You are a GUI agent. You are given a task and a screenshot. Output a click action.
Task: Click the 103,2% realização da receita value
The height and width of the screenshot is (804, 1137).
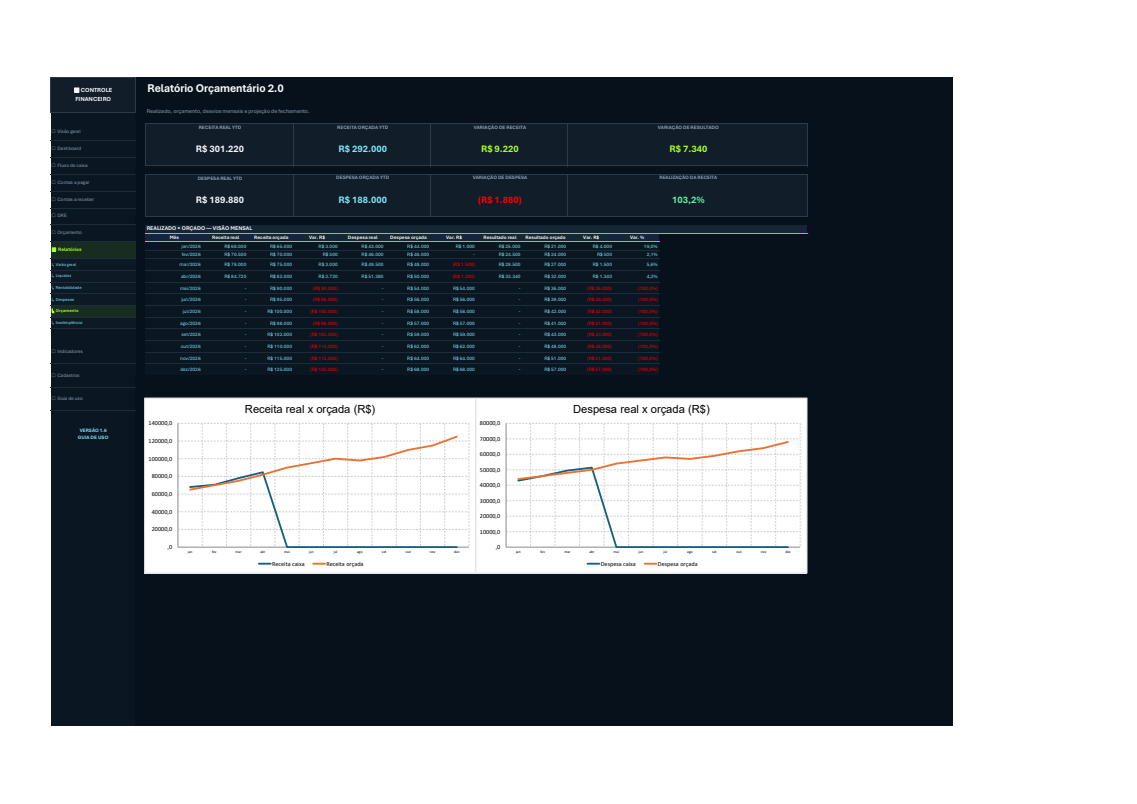click(x=688, y=200)
